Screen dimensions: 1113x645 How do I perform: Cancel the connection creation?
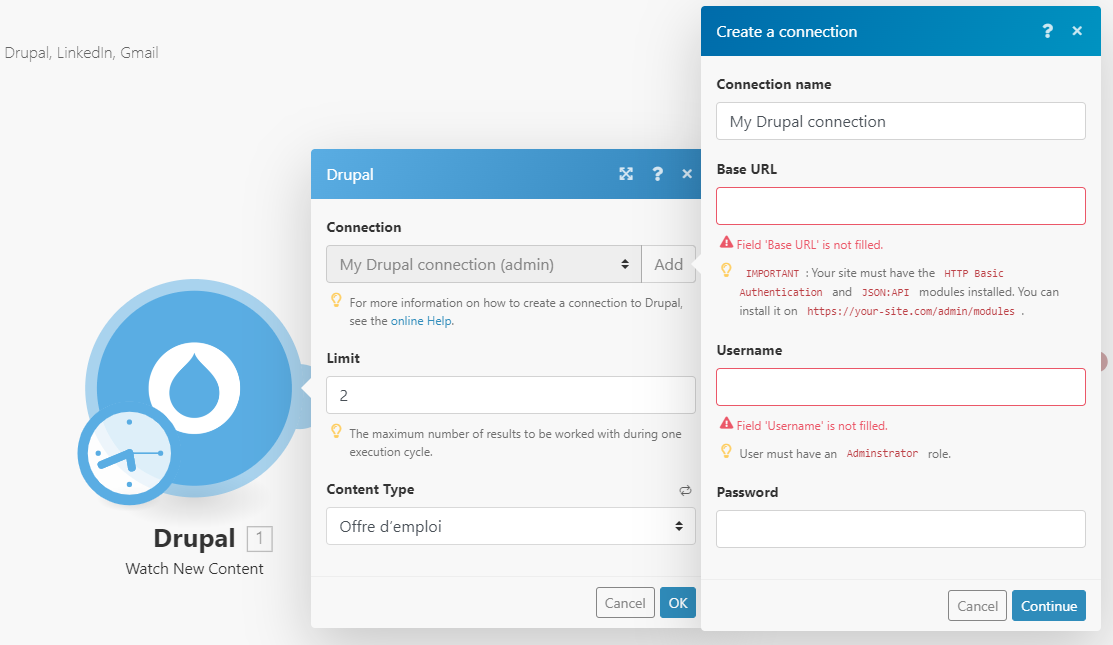(977, 605)
